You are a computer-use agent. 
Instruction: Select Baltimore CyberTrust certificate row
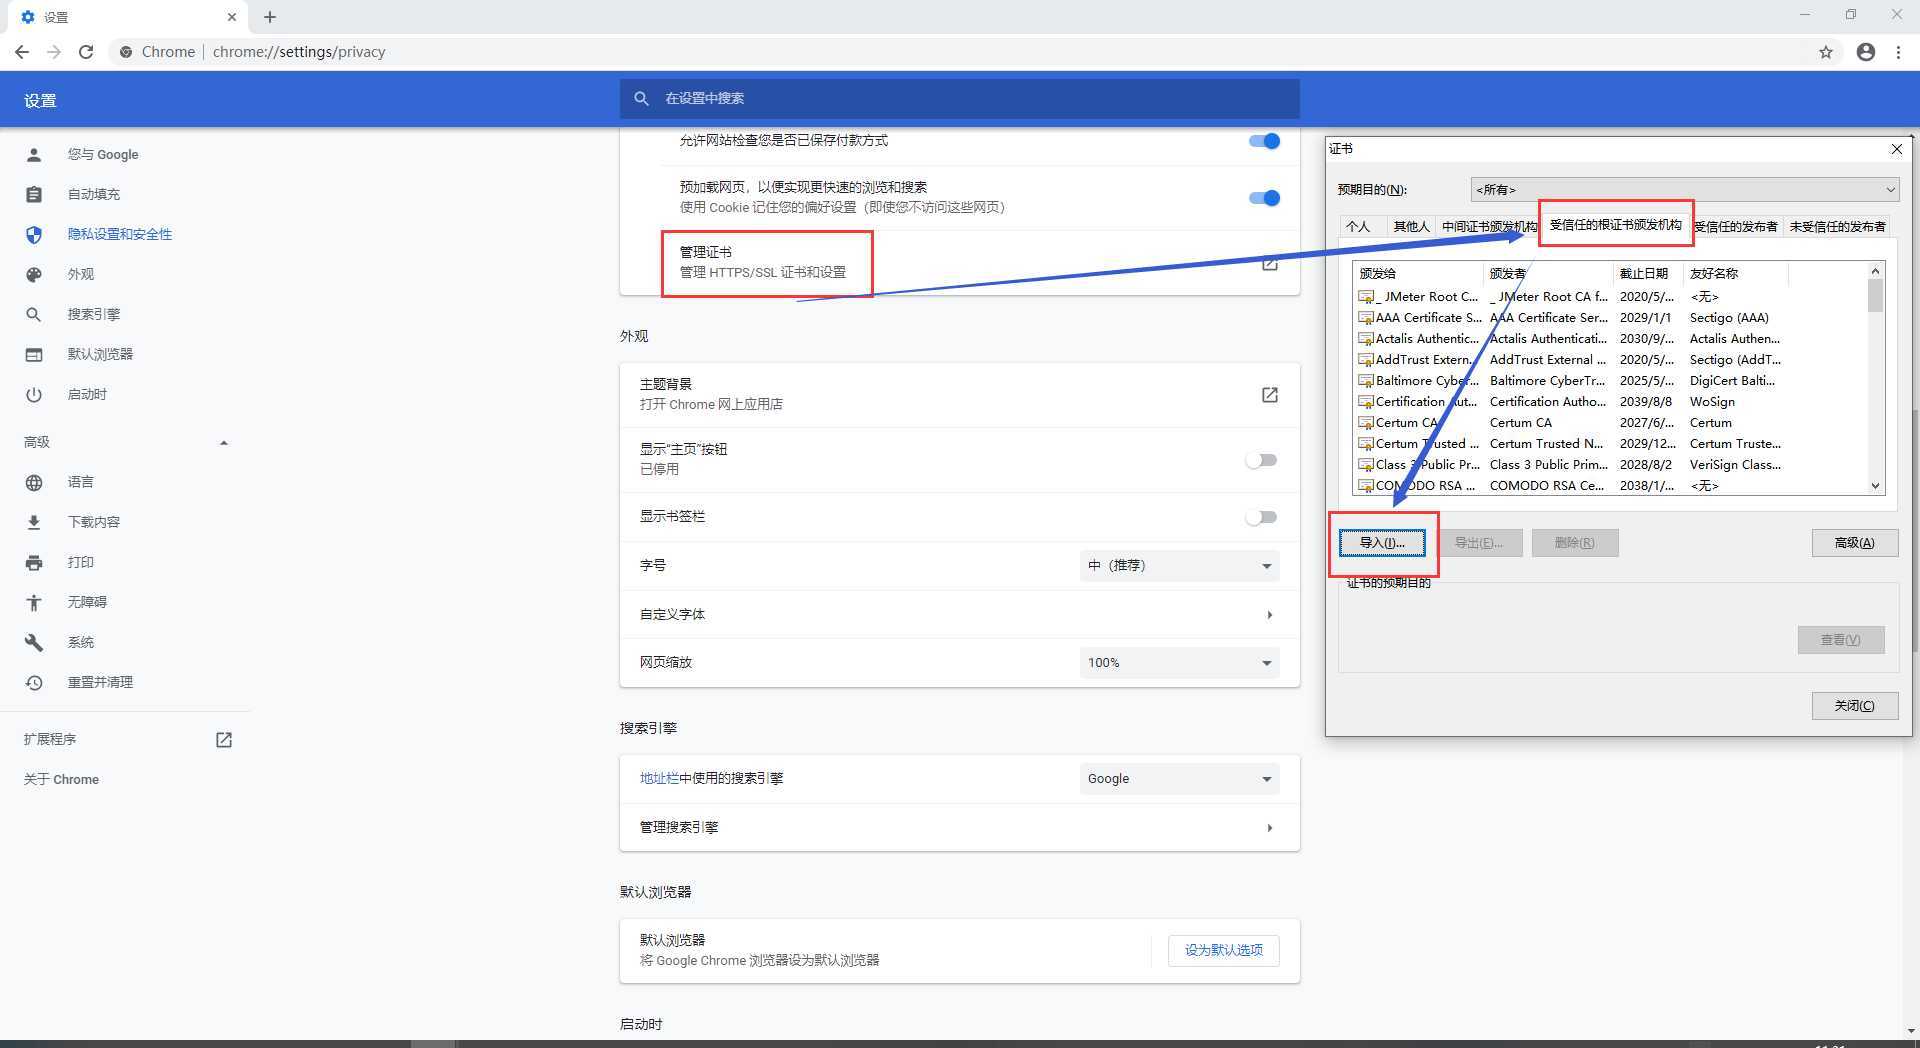1610,381
